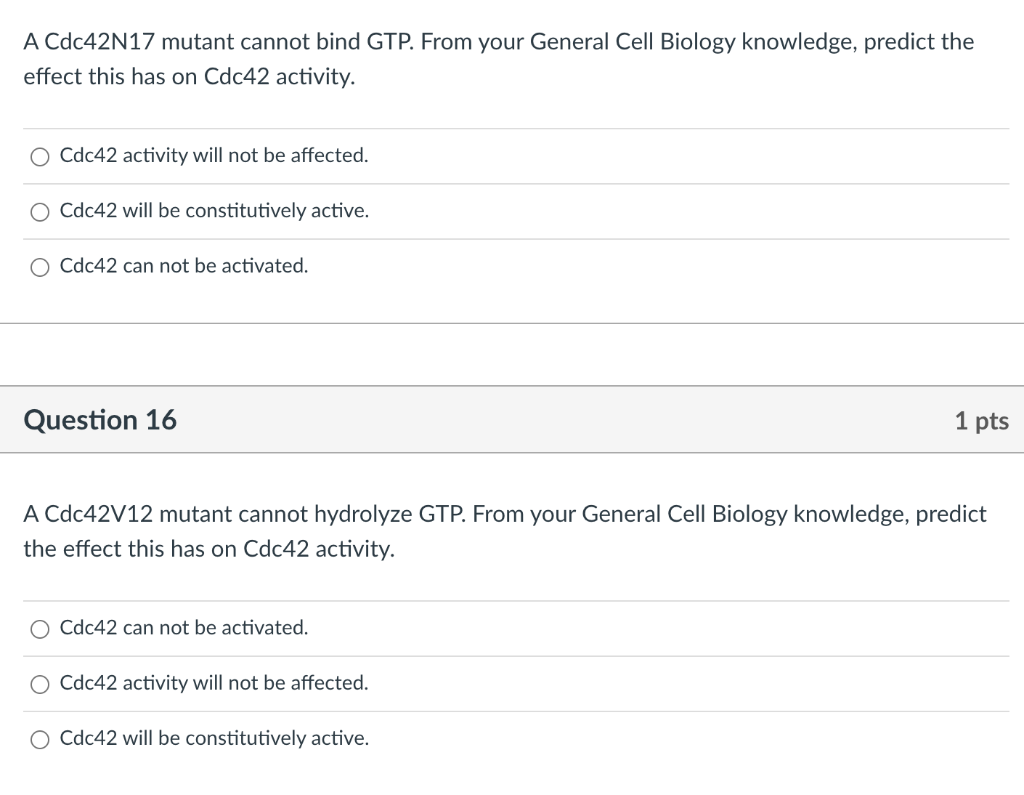Select top question's "activity will not be affected" radio
This screenshot has height=795, width=1024.
point(40,156)
